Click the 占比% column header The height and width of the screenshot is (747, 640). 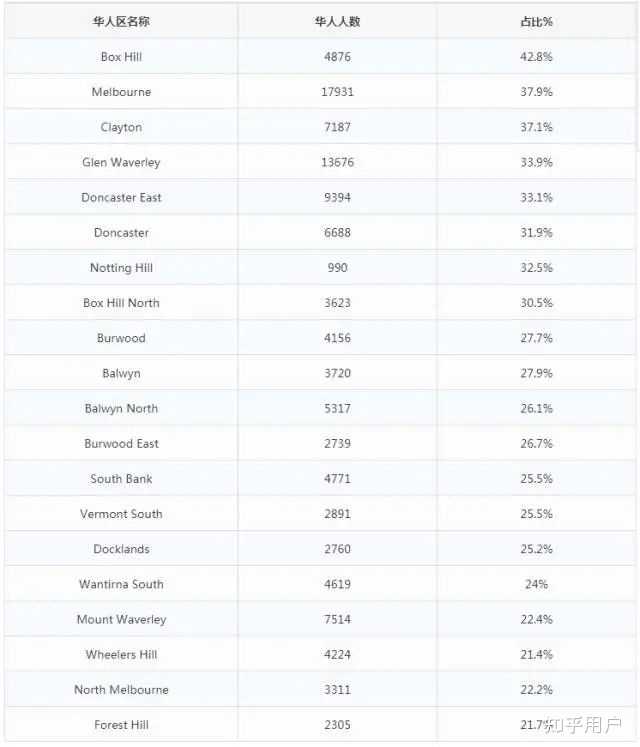tap(536, 21)
